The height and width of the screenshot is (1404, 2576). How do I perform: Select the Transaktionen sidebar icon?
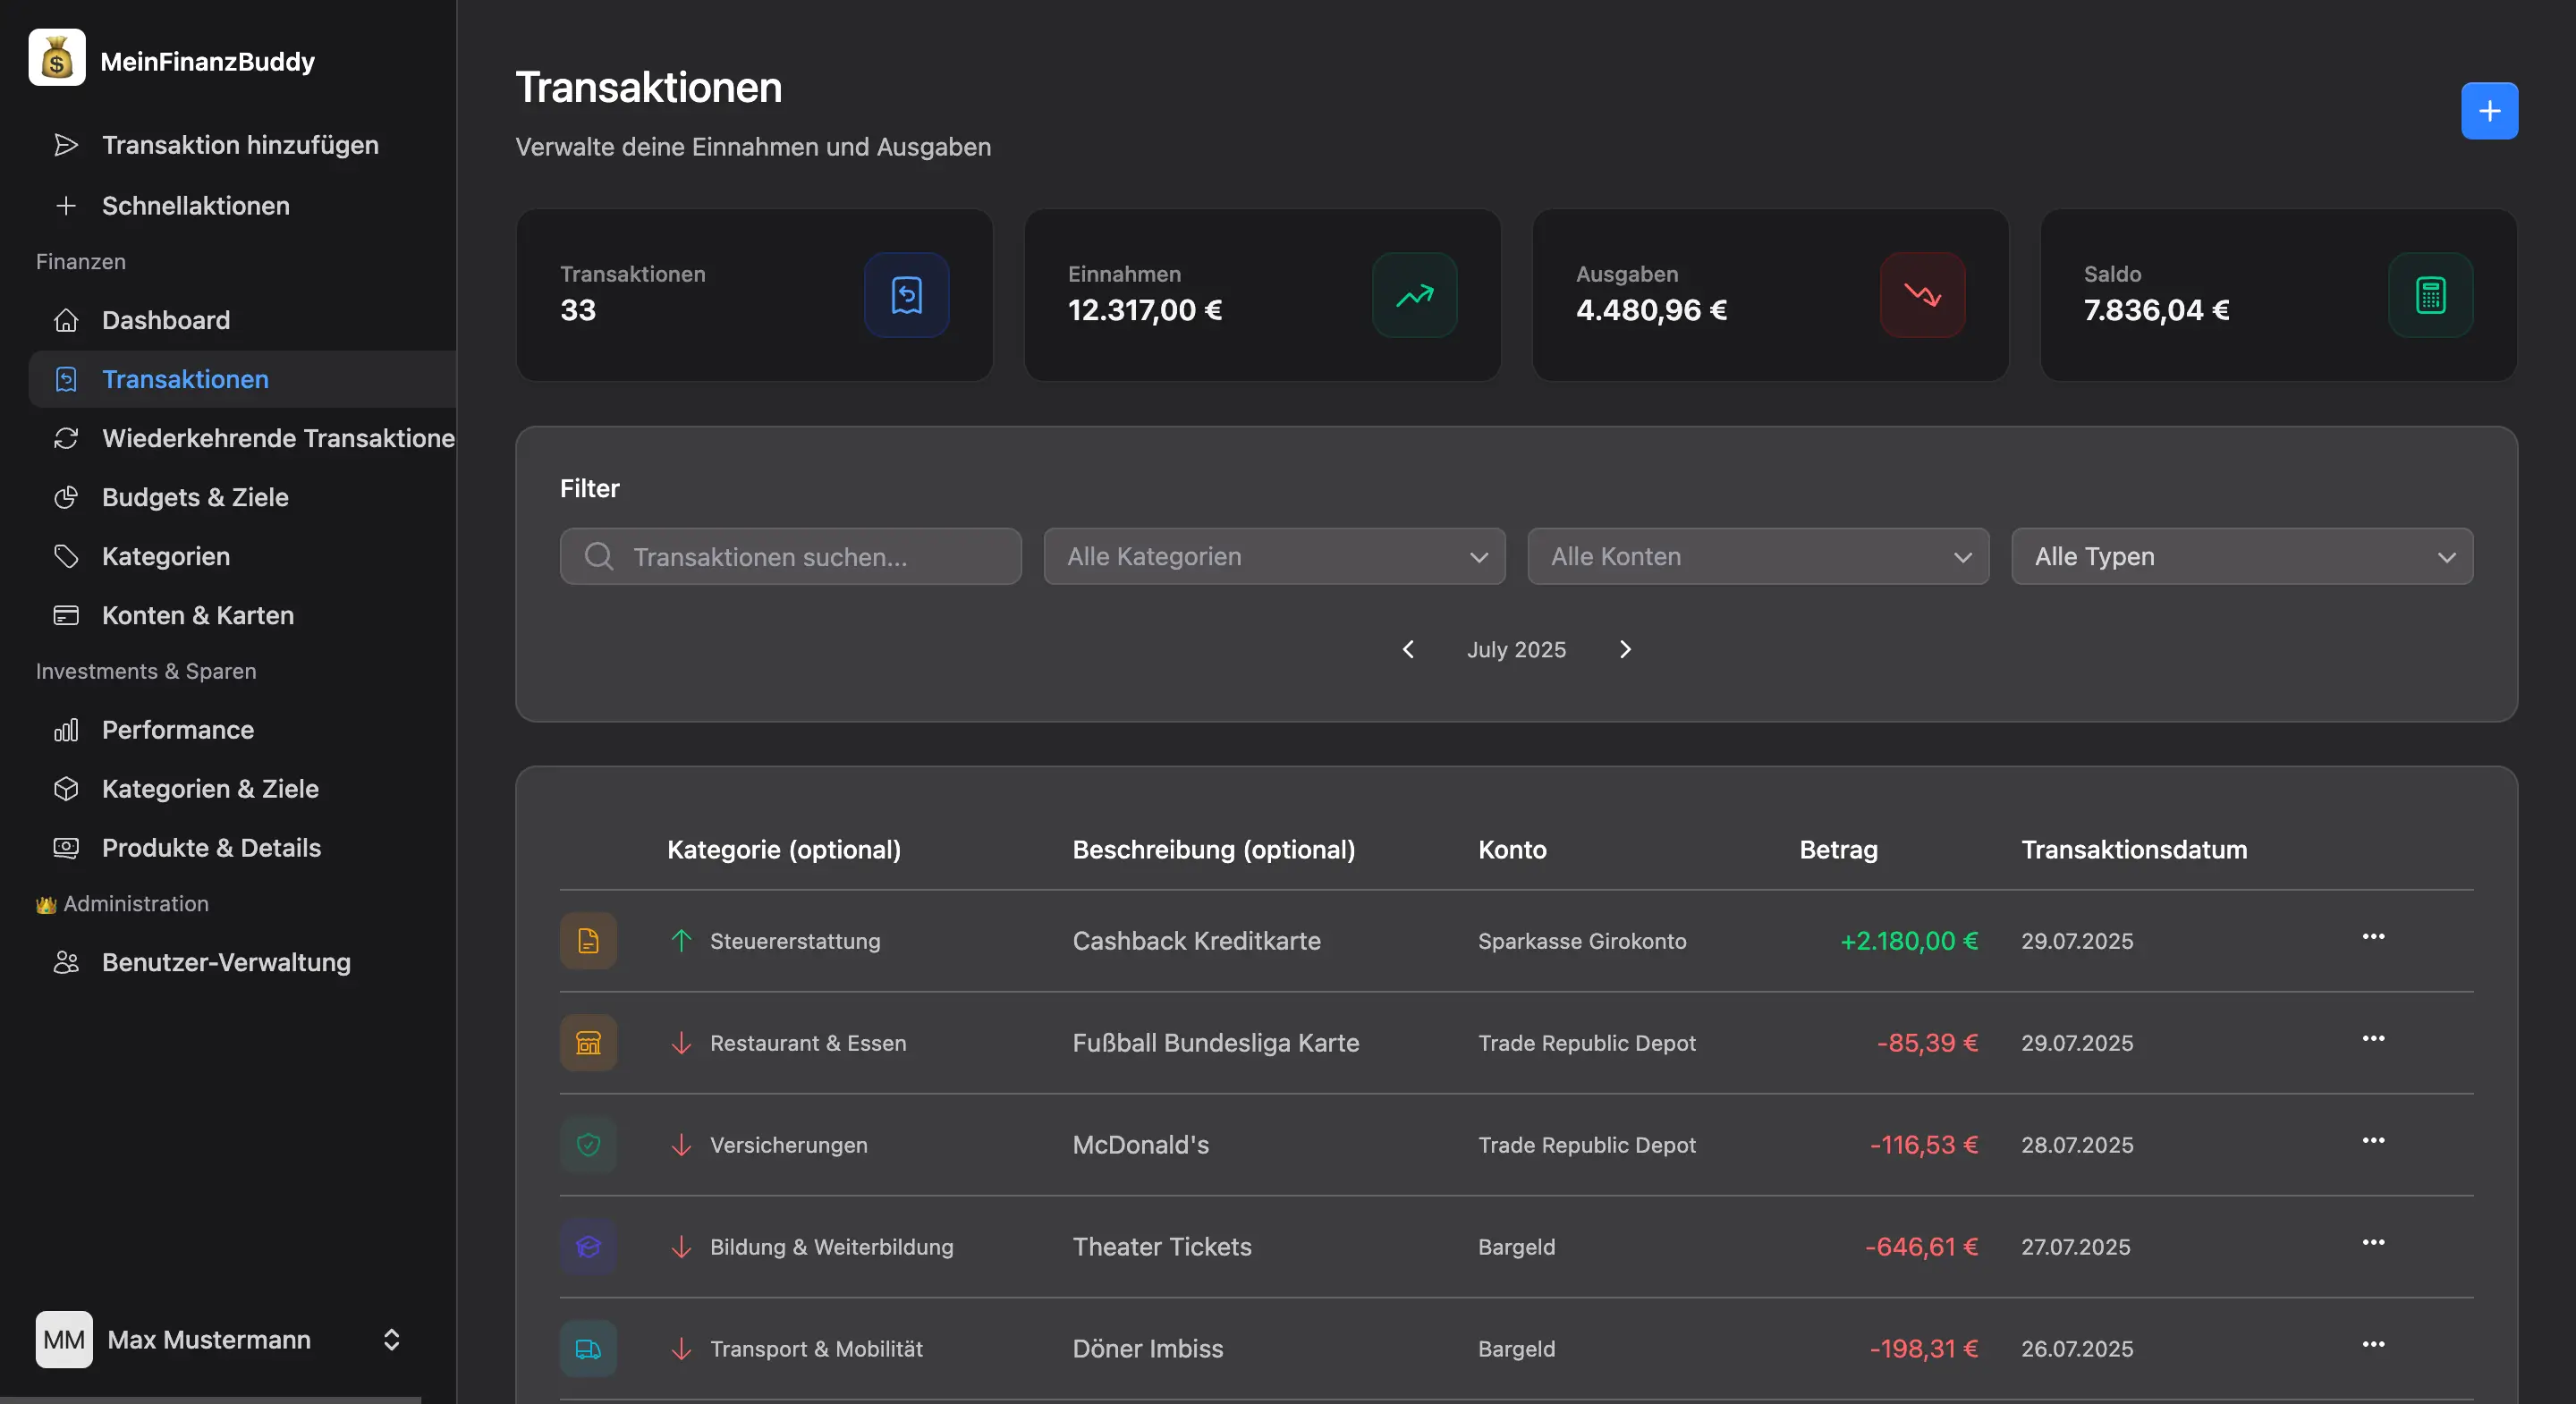point(66,379)
